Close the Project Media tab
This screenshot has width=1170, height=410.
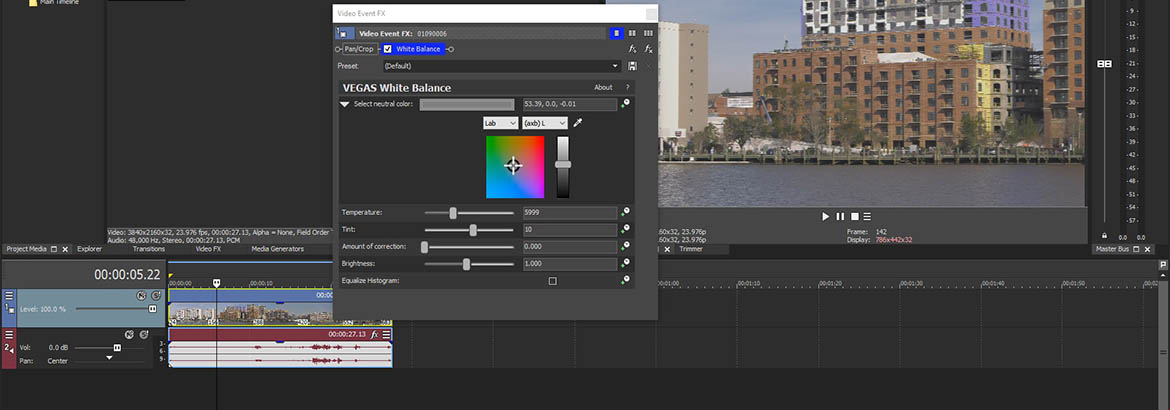point(65,249)
